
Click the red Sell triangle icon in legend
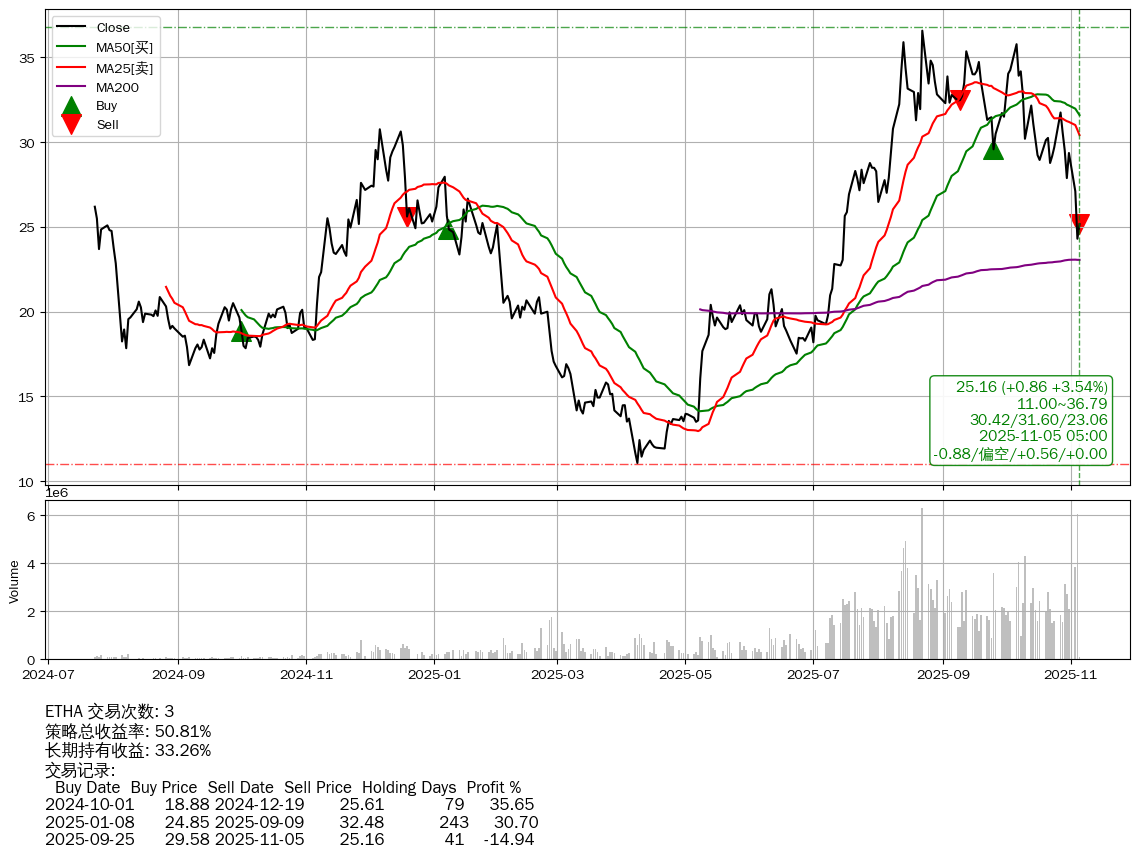coord(71,124)
